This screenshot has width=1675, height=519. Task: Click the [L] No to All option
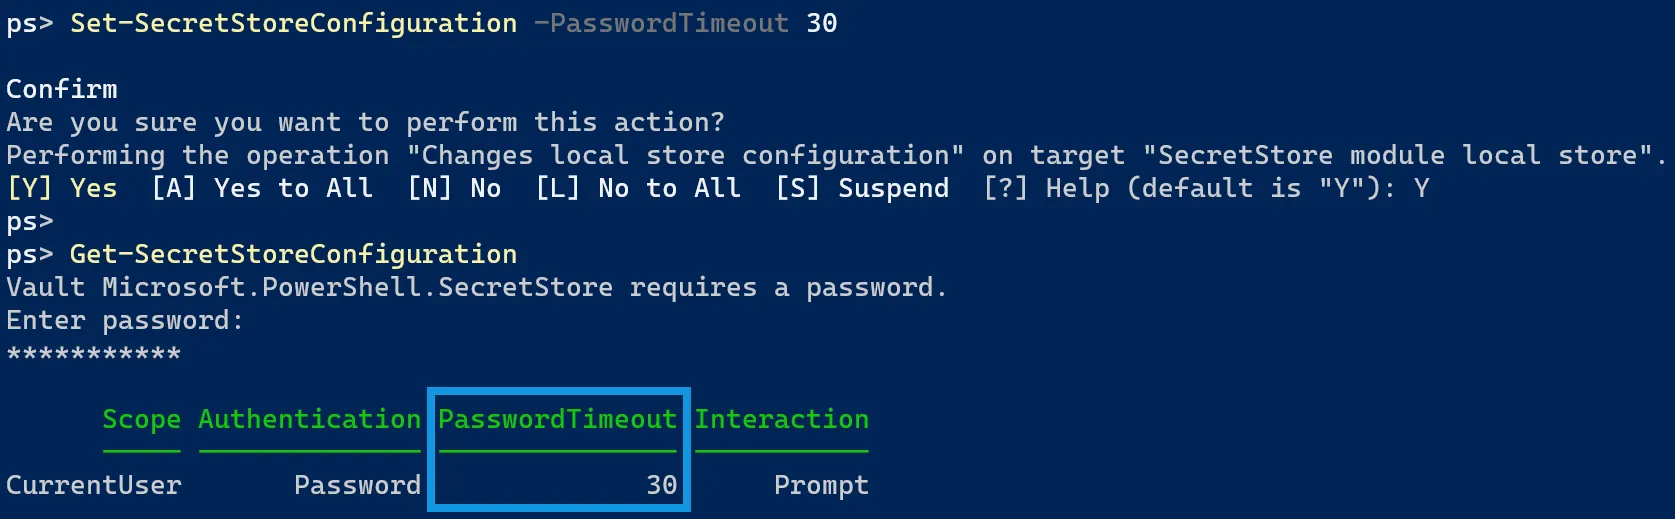coord(638,188)
